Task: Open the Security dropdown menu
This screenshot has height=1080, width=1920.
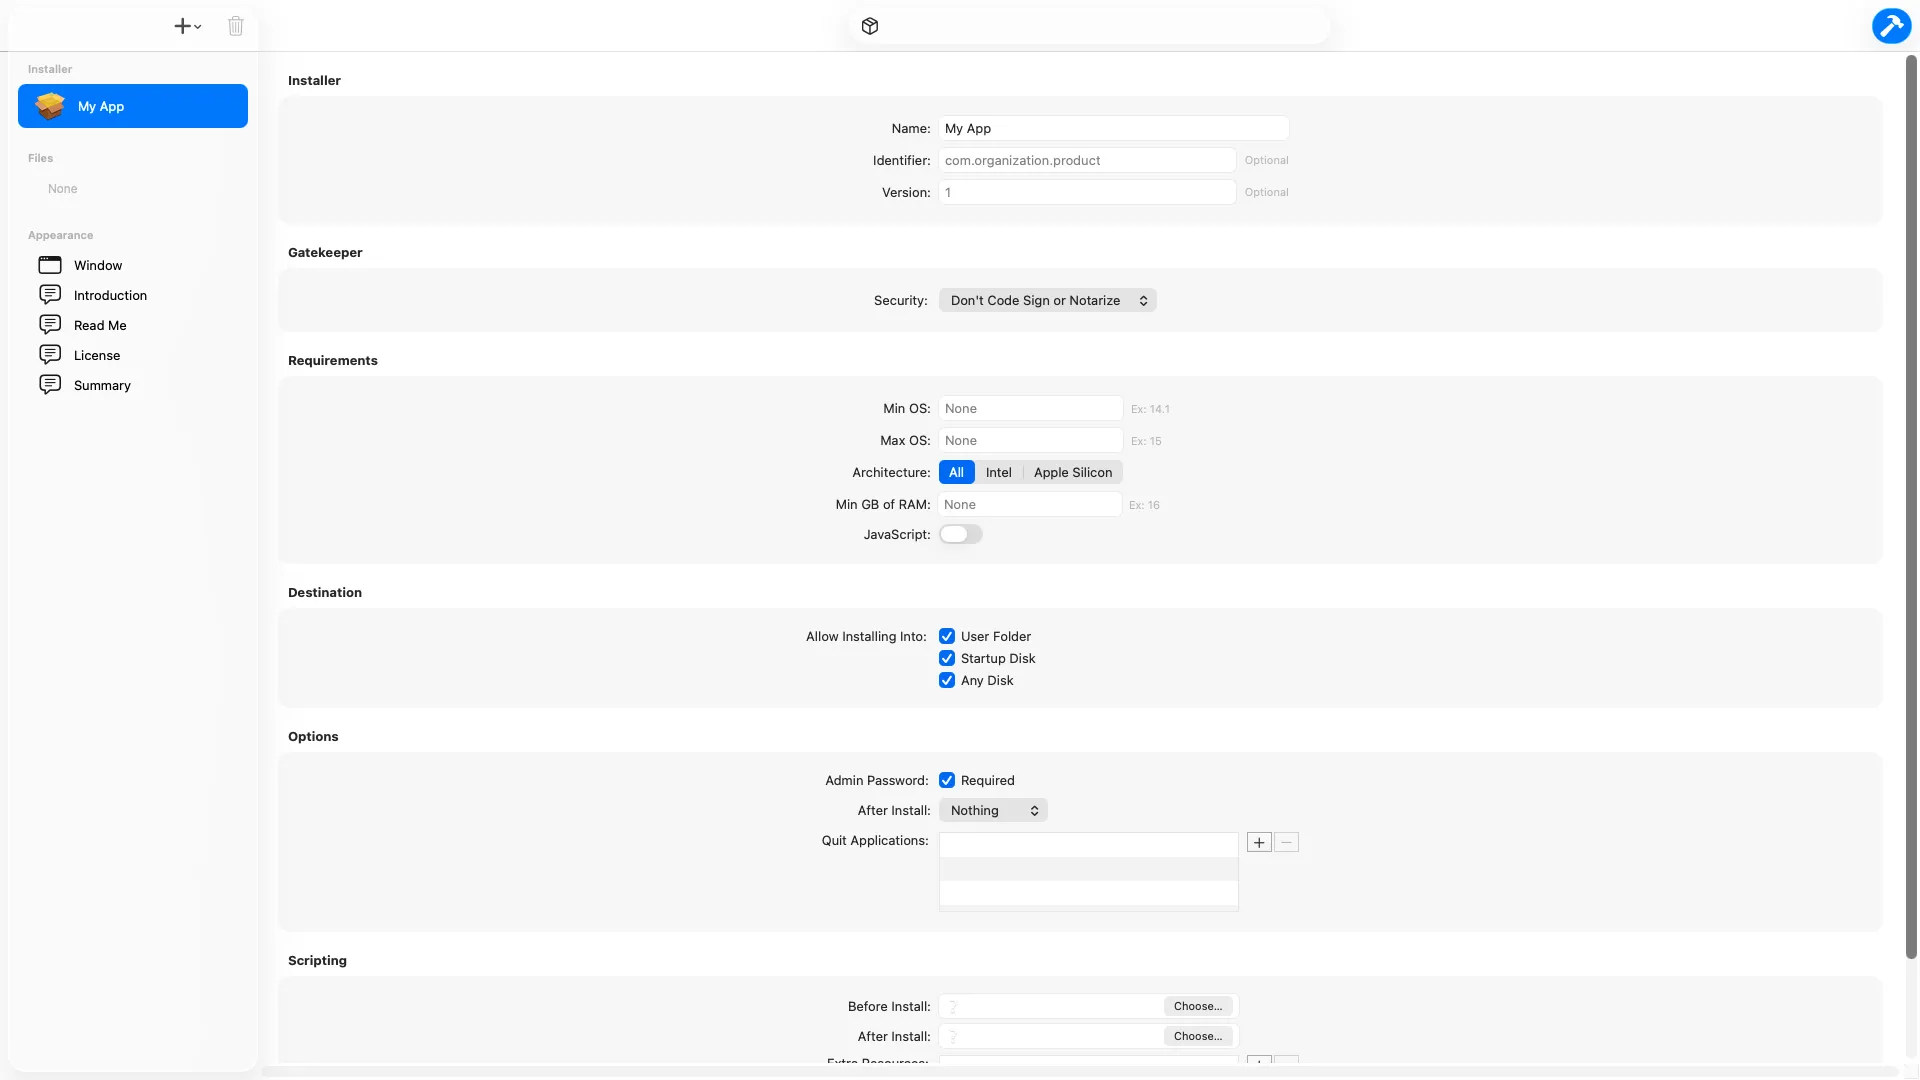Action: 1047,300
